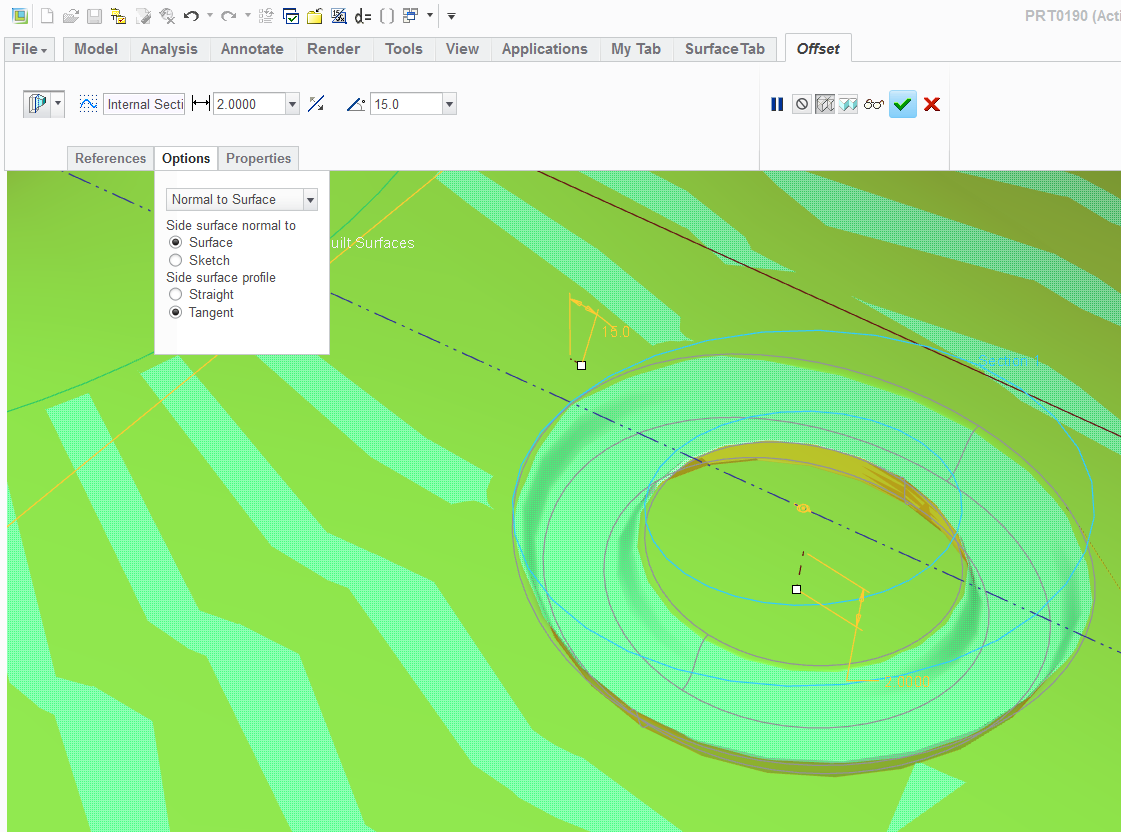Accept the feature with the green checkmark
This screenshot has width=1121, height=832.
pos(902,104)
